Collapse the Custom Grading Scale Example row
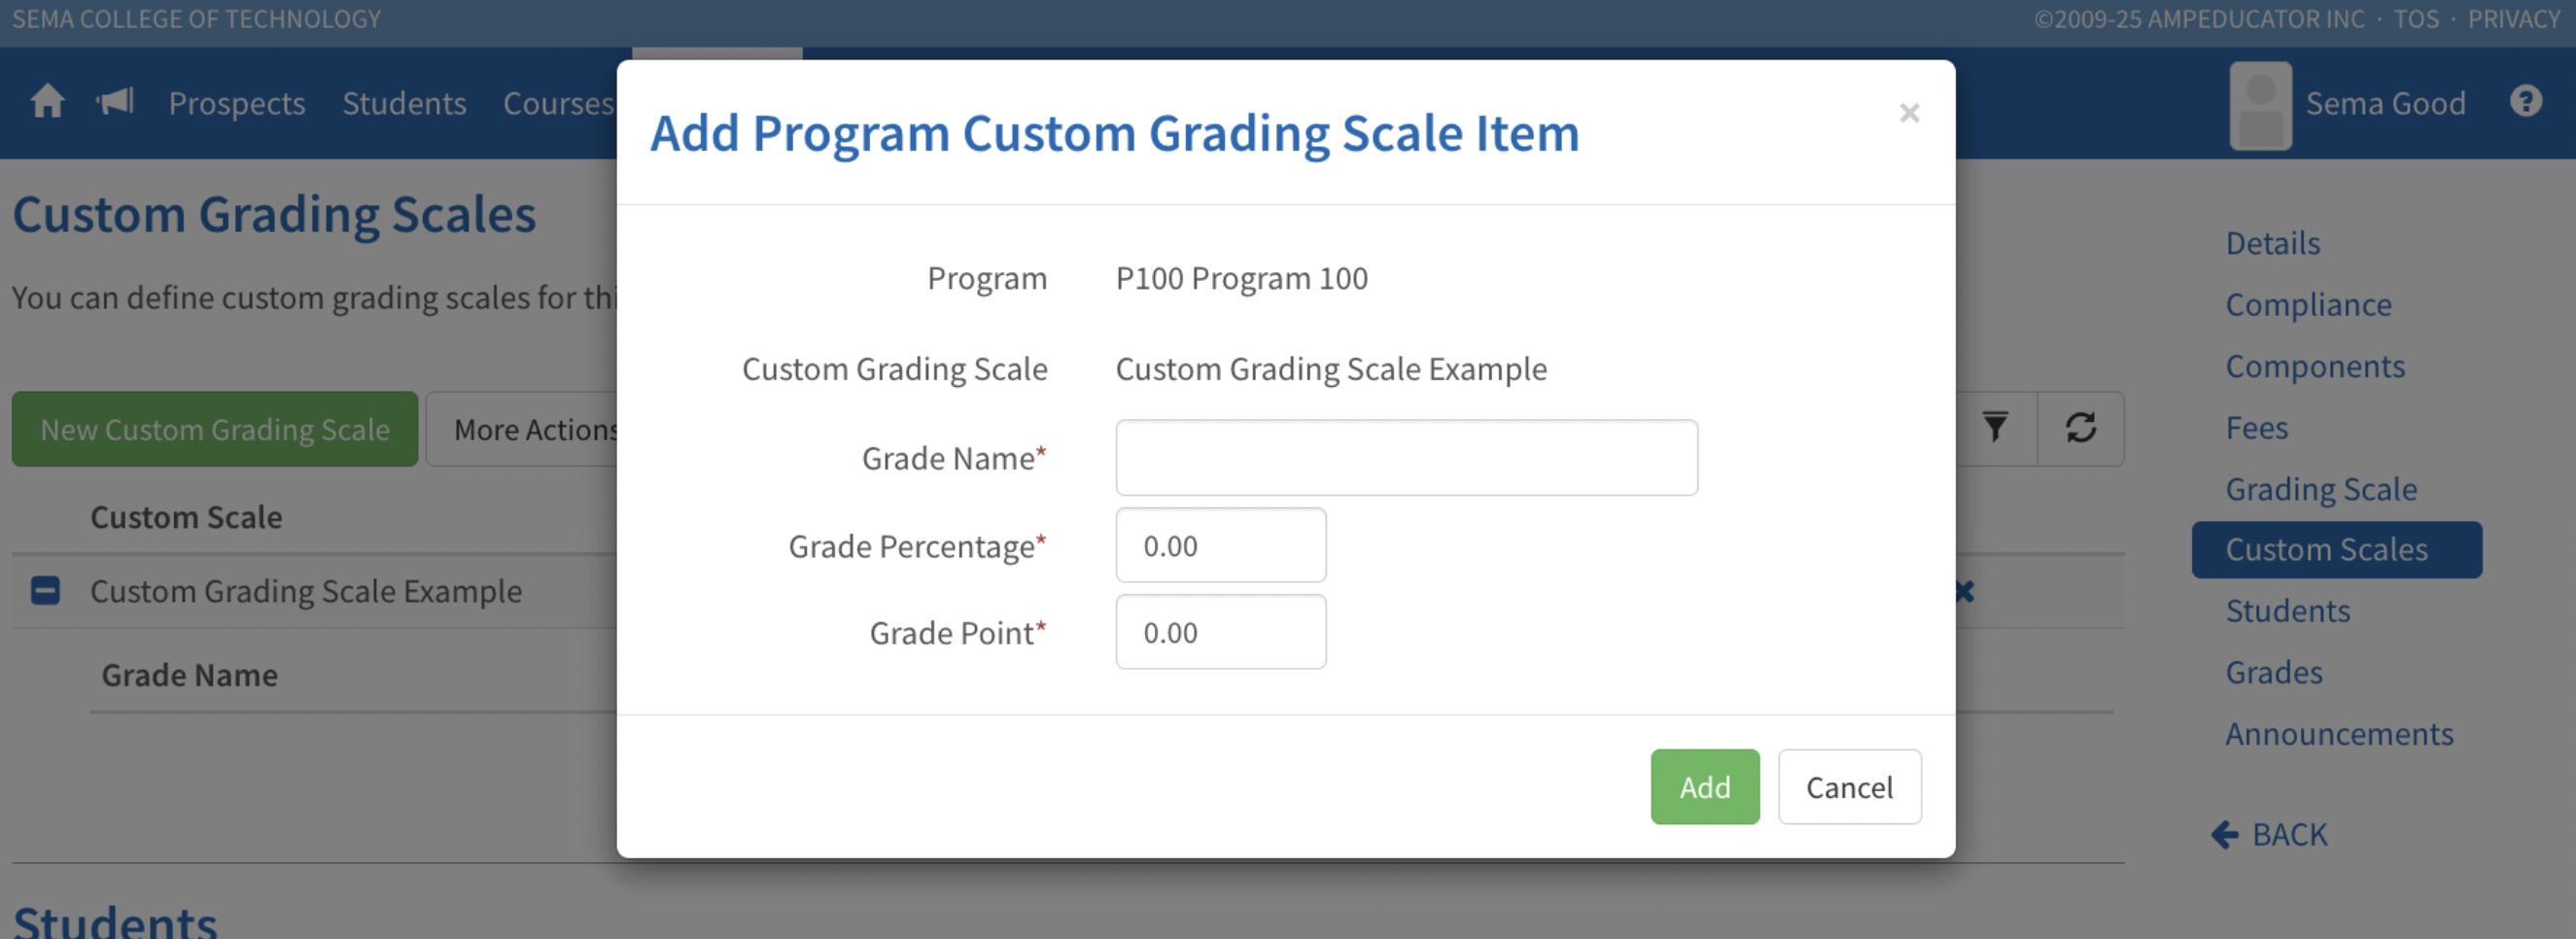2576x939 pixels. pos(45,591)
